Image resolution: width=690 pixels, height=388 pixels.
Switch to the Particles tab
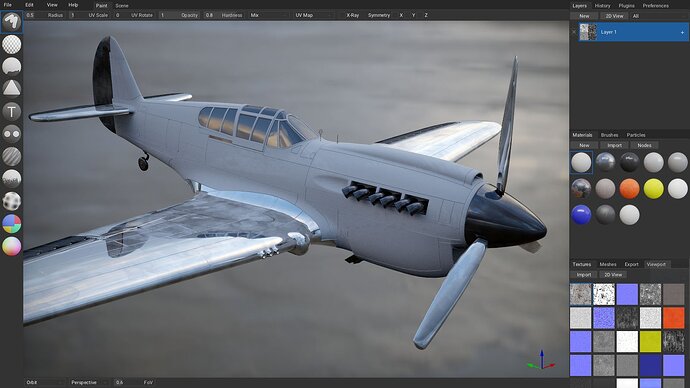point(636,135)
